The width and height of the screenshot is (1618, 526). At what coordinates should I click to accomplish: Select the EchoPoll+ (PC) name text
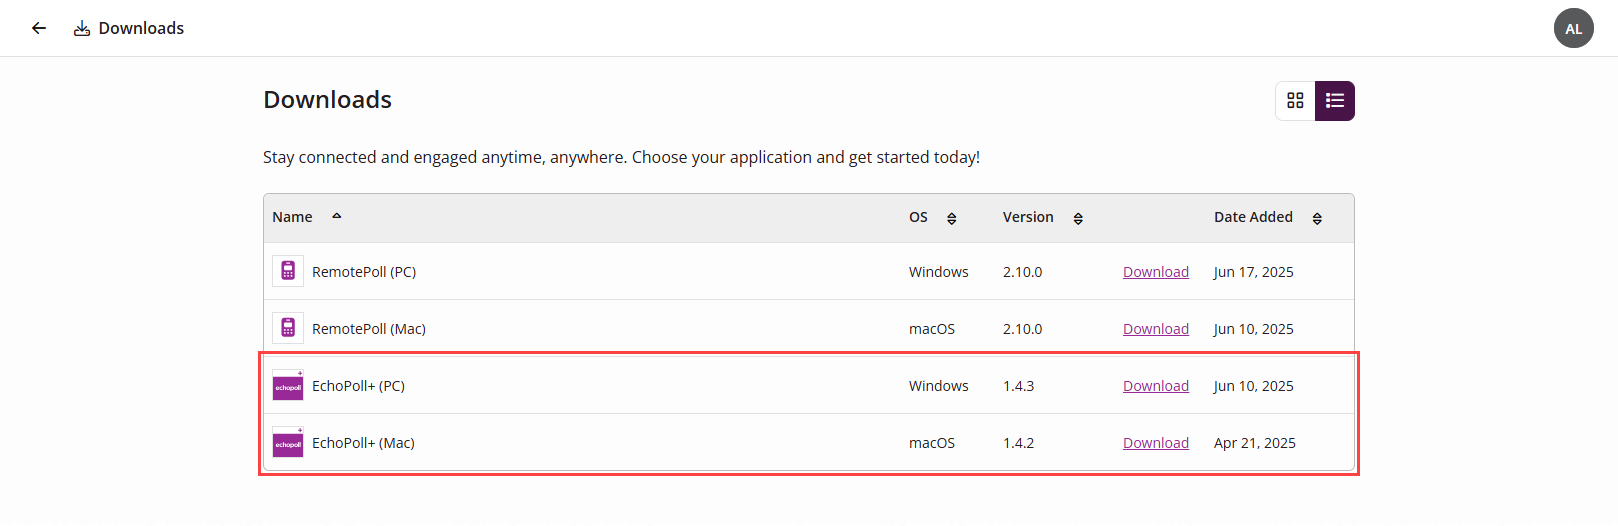[358, 386]
